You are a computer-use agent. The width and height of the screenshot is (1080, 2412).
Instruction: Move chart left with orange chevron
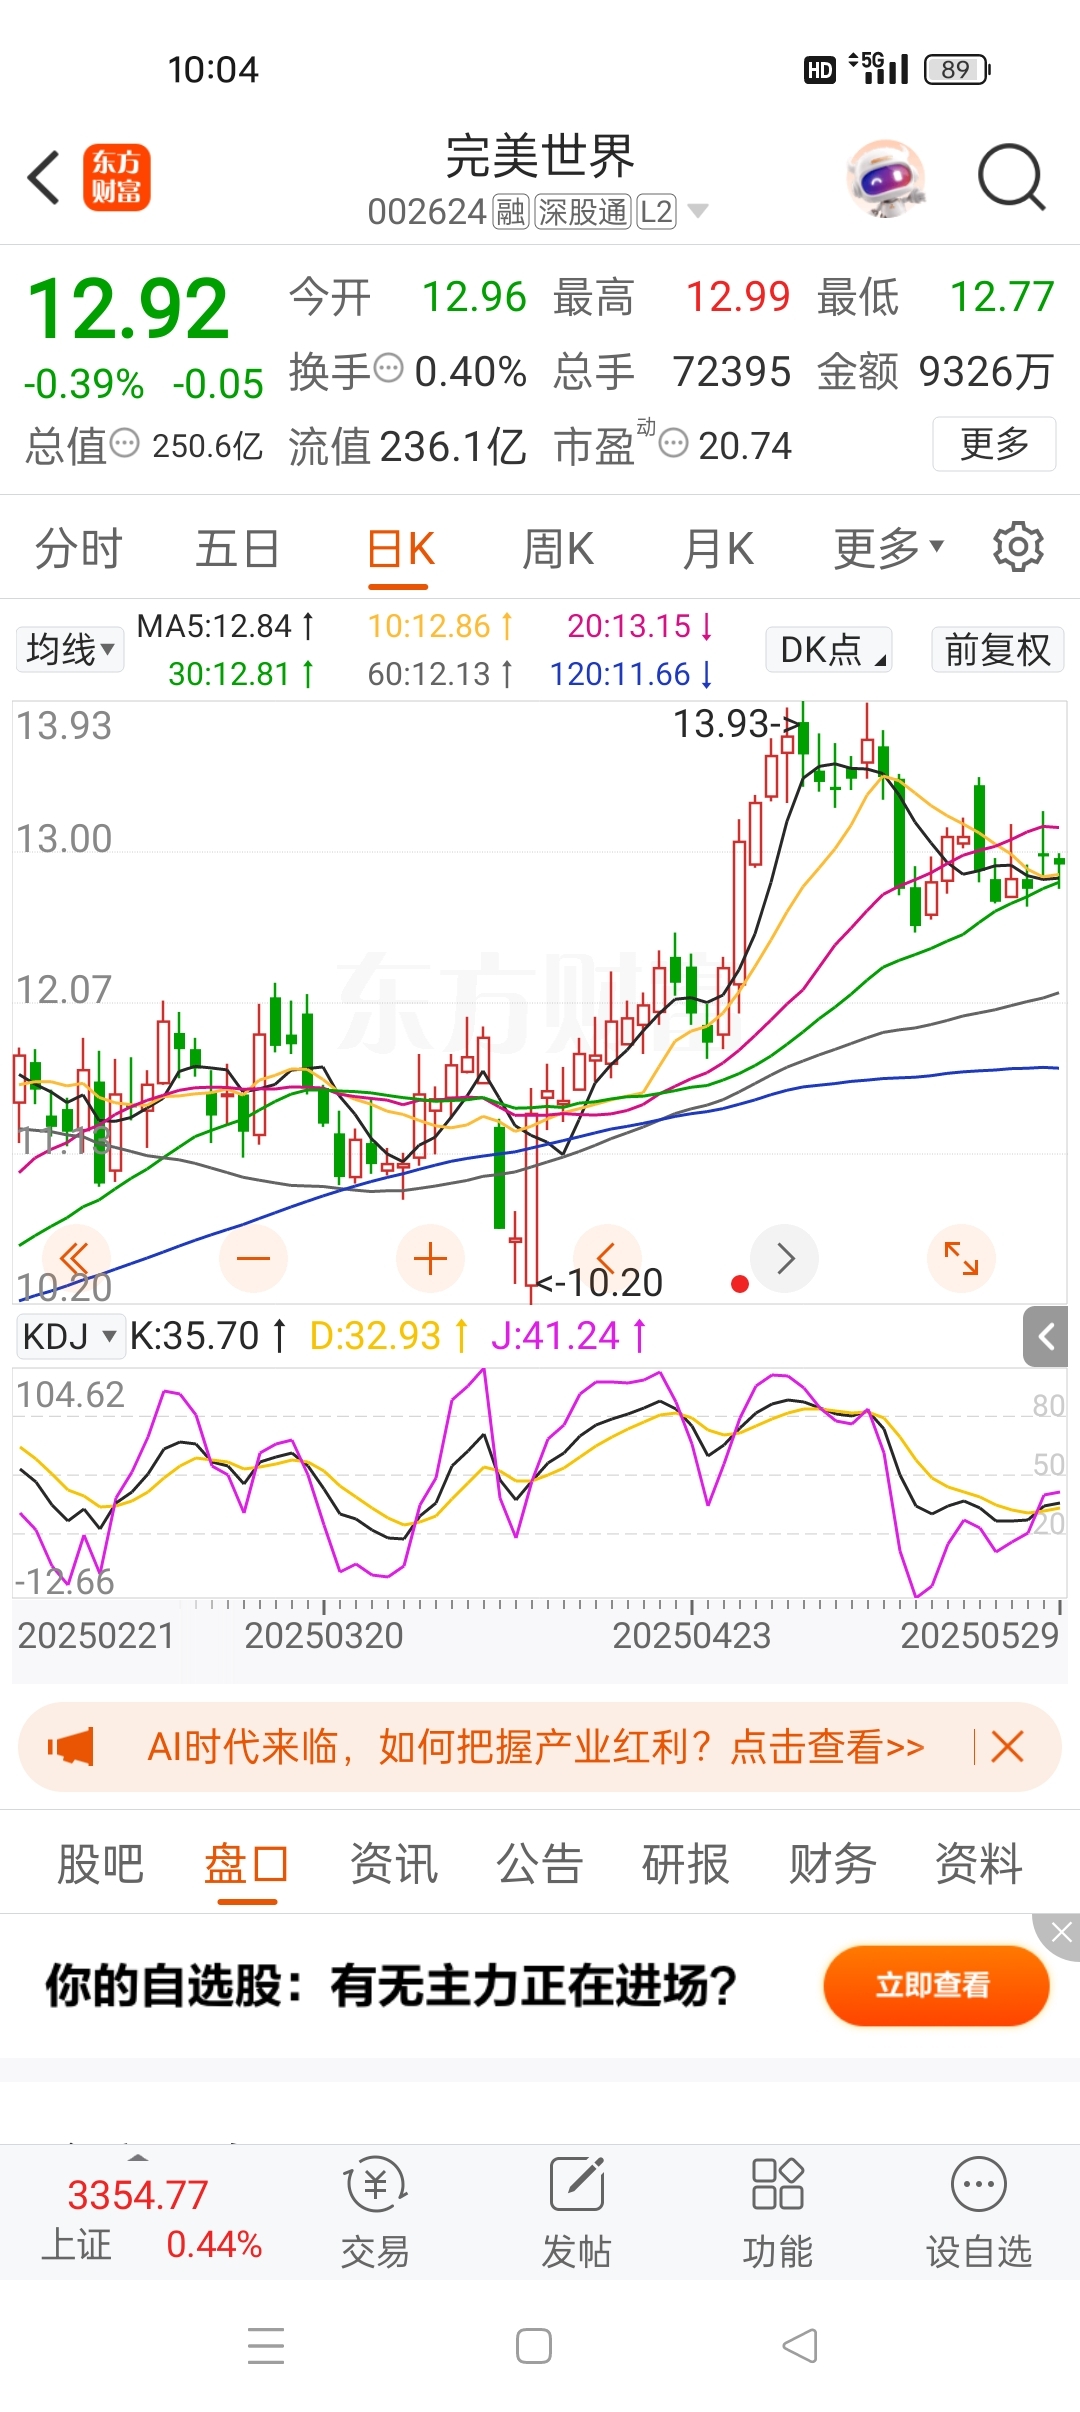coord(606,1256)
